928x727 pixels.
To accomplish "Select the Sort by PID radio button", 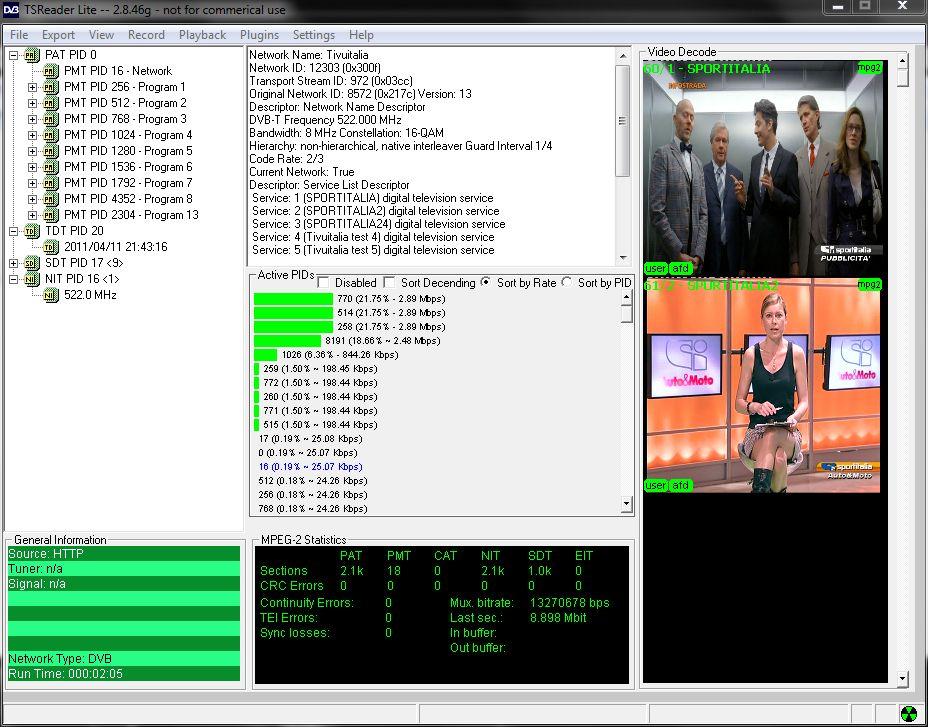I will 567,283.
